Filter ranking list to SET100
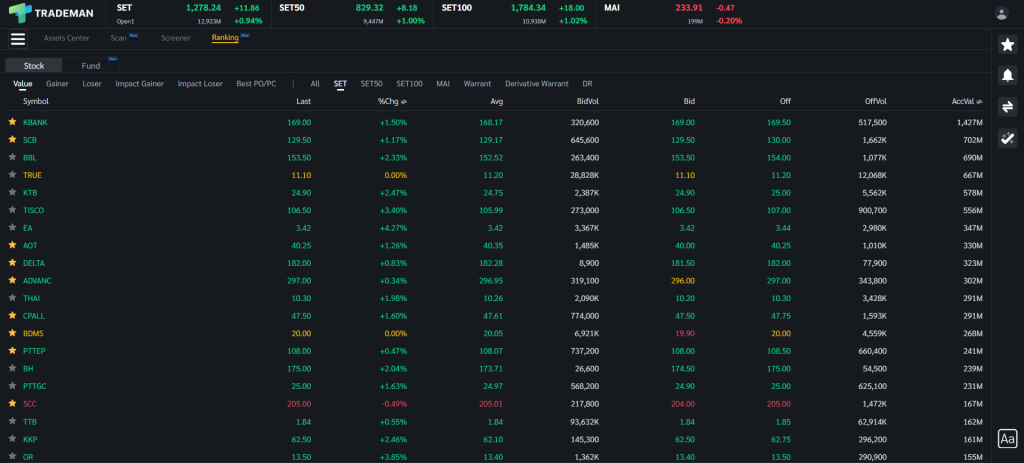Screen dimensions: 1024x463 tap(409, 84)
